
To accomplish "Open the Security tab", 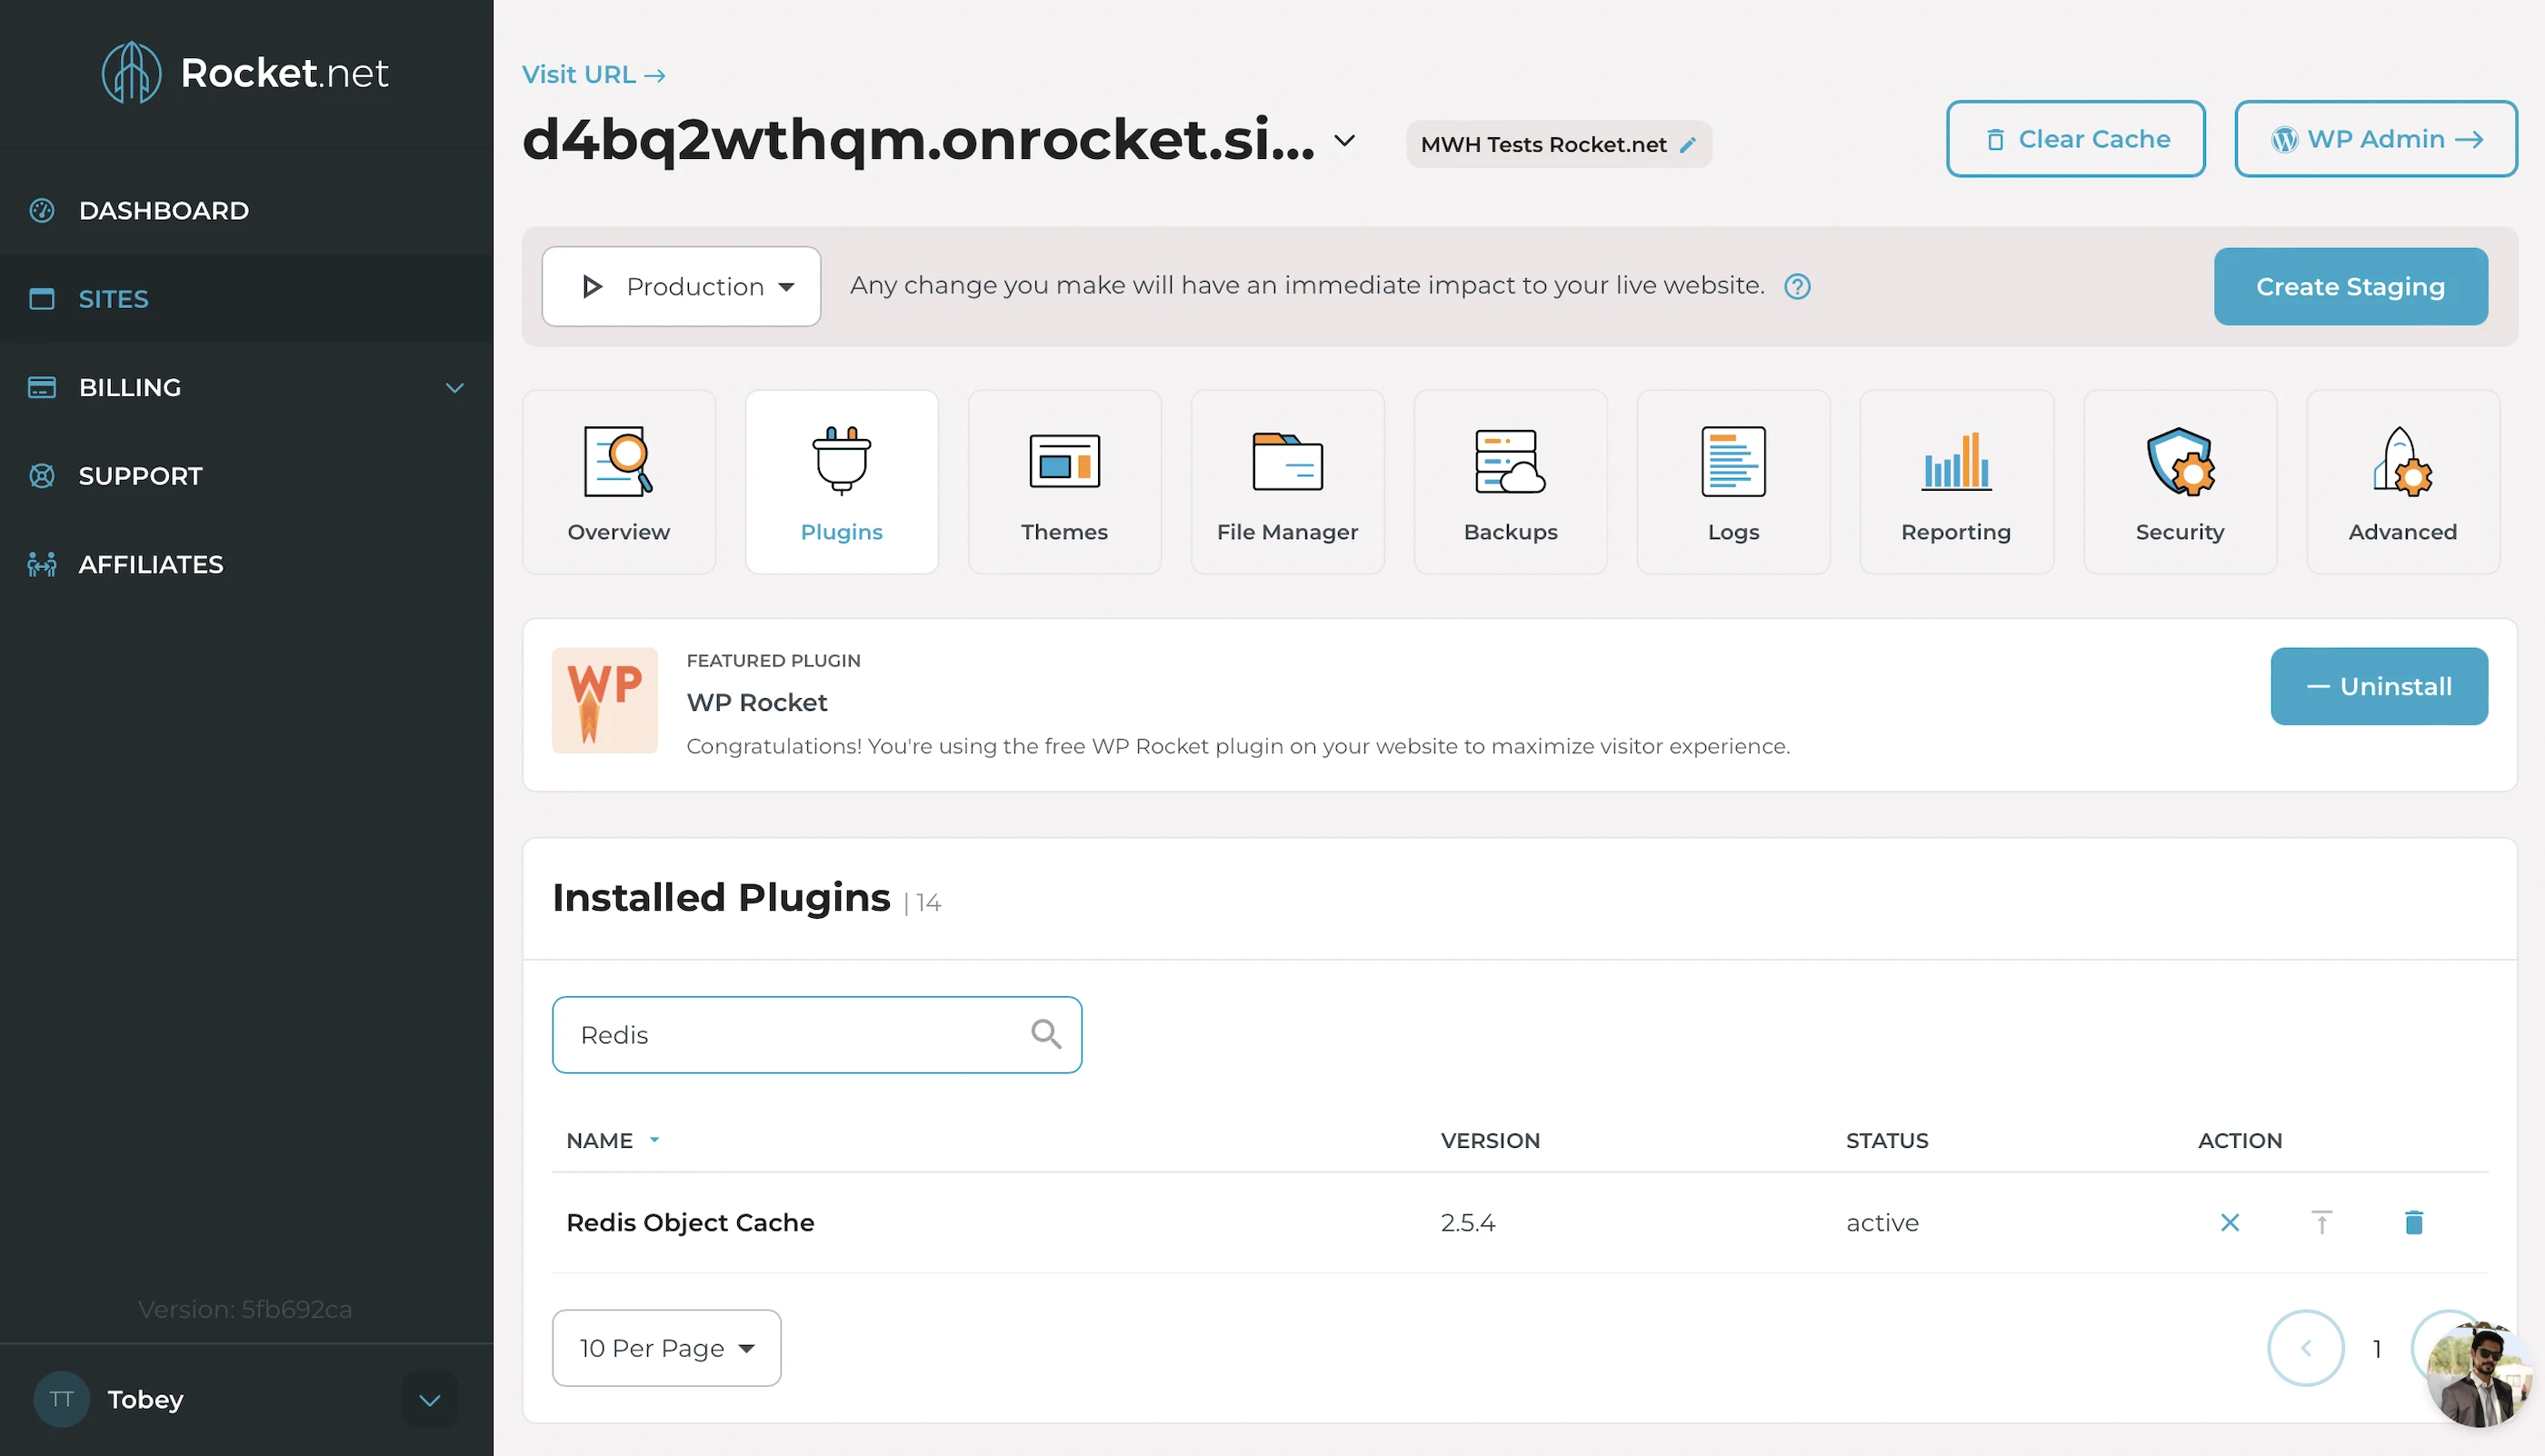I will click(2179, 482).
